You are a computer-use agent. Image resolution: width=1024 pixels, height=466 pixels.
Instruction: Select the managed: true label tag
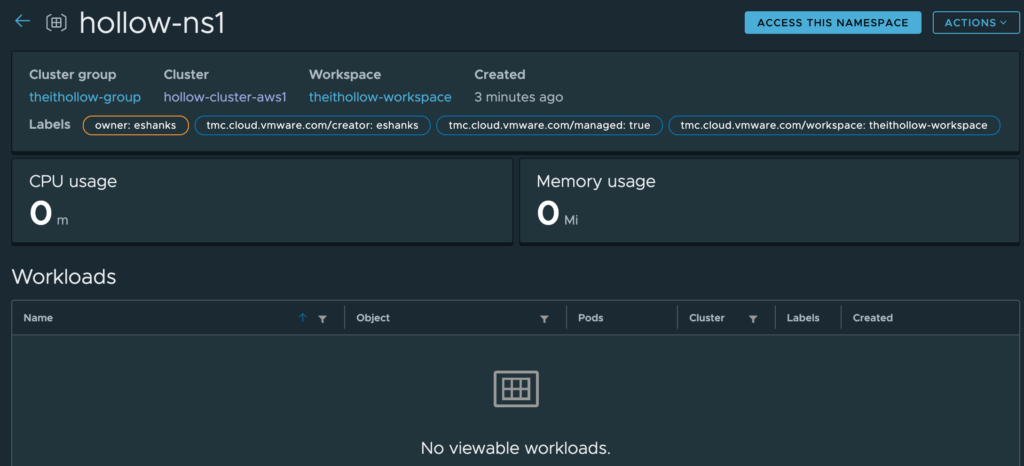549,125
